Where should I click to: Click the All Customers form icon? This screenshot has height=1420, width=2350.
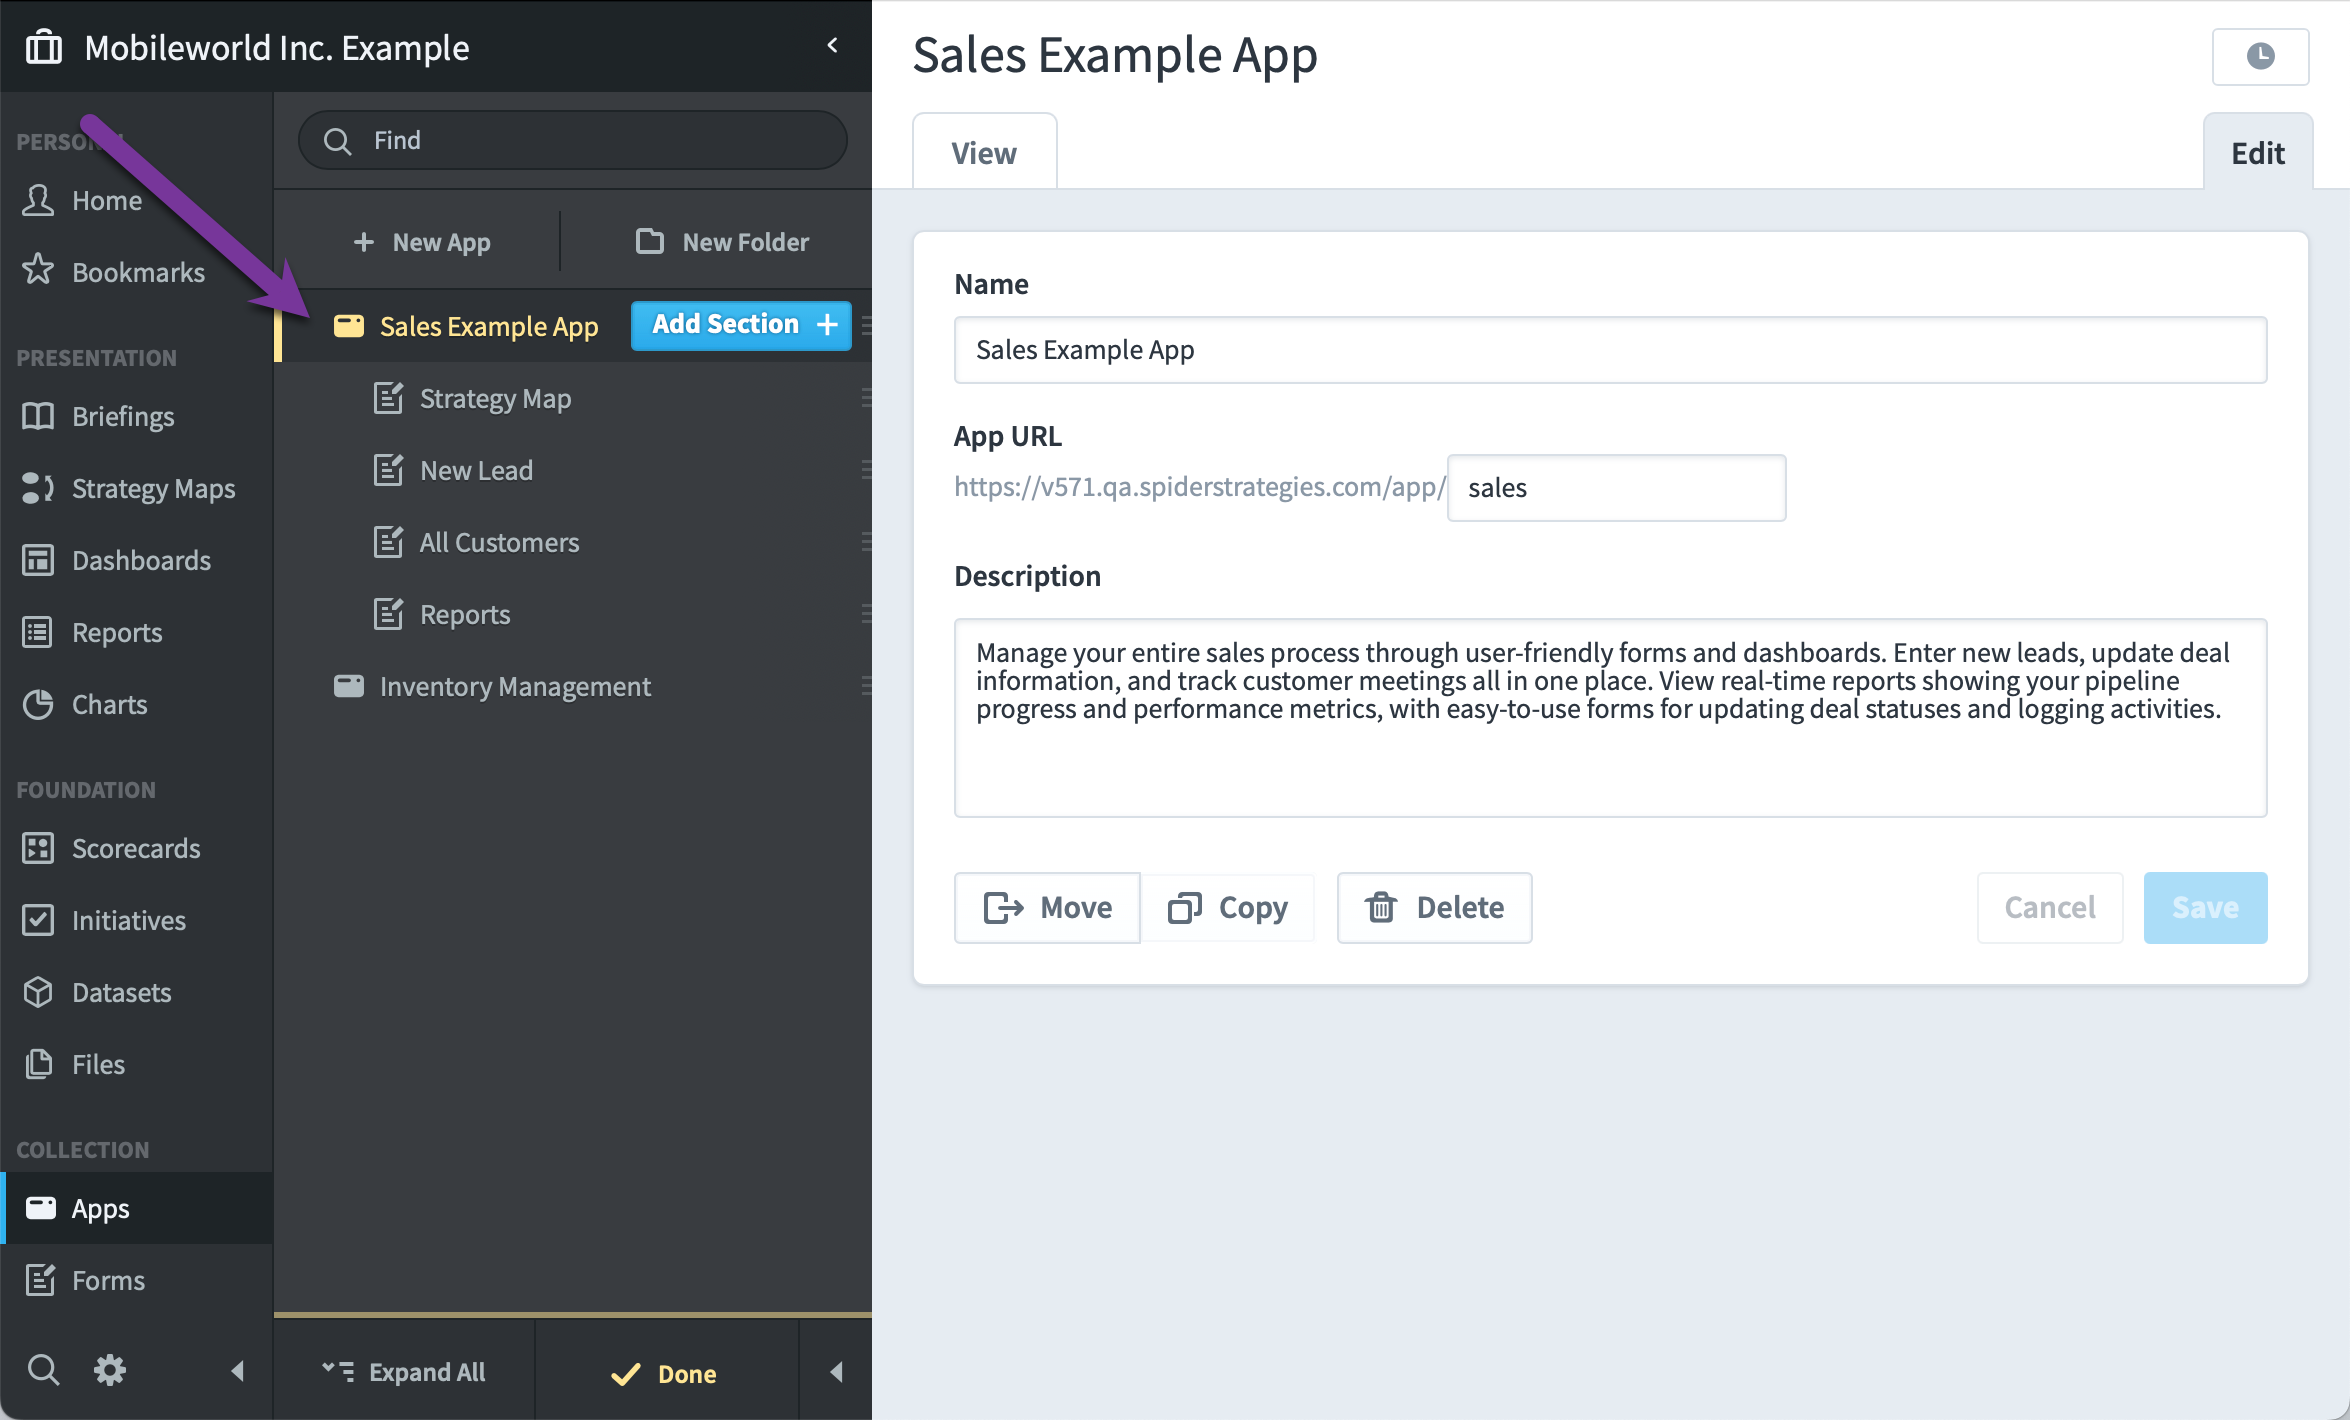(388, 542)
